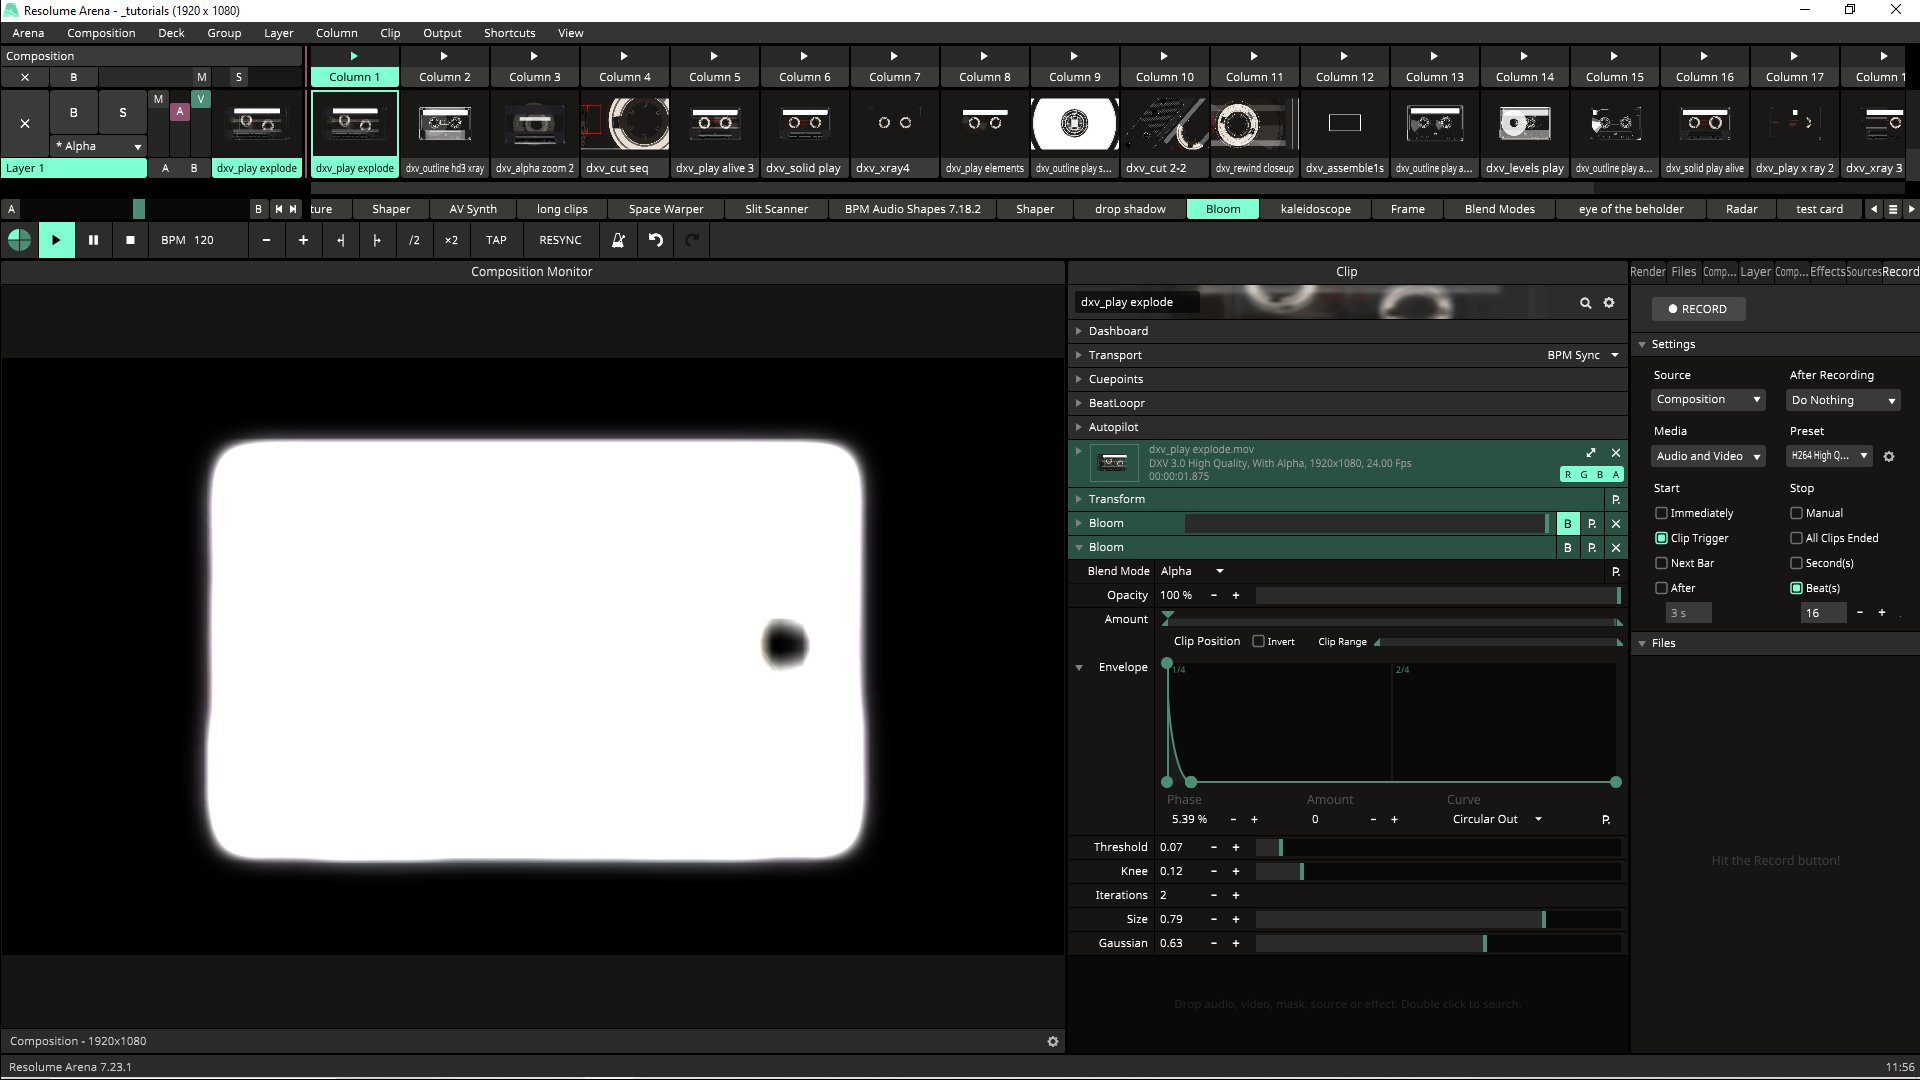This screenshot has height=1080, width=1920.
Task: Open record preset settings gear
Action: coord(1889,456)
